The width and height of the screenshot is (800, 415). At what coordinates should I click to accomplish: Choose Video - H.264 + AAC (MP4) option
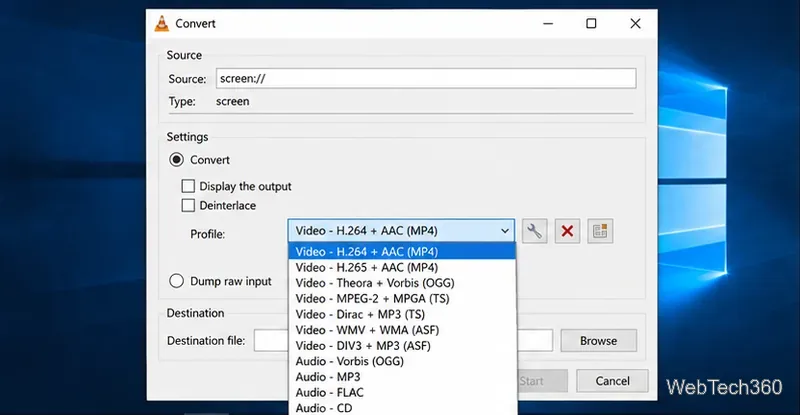[402, 251]
